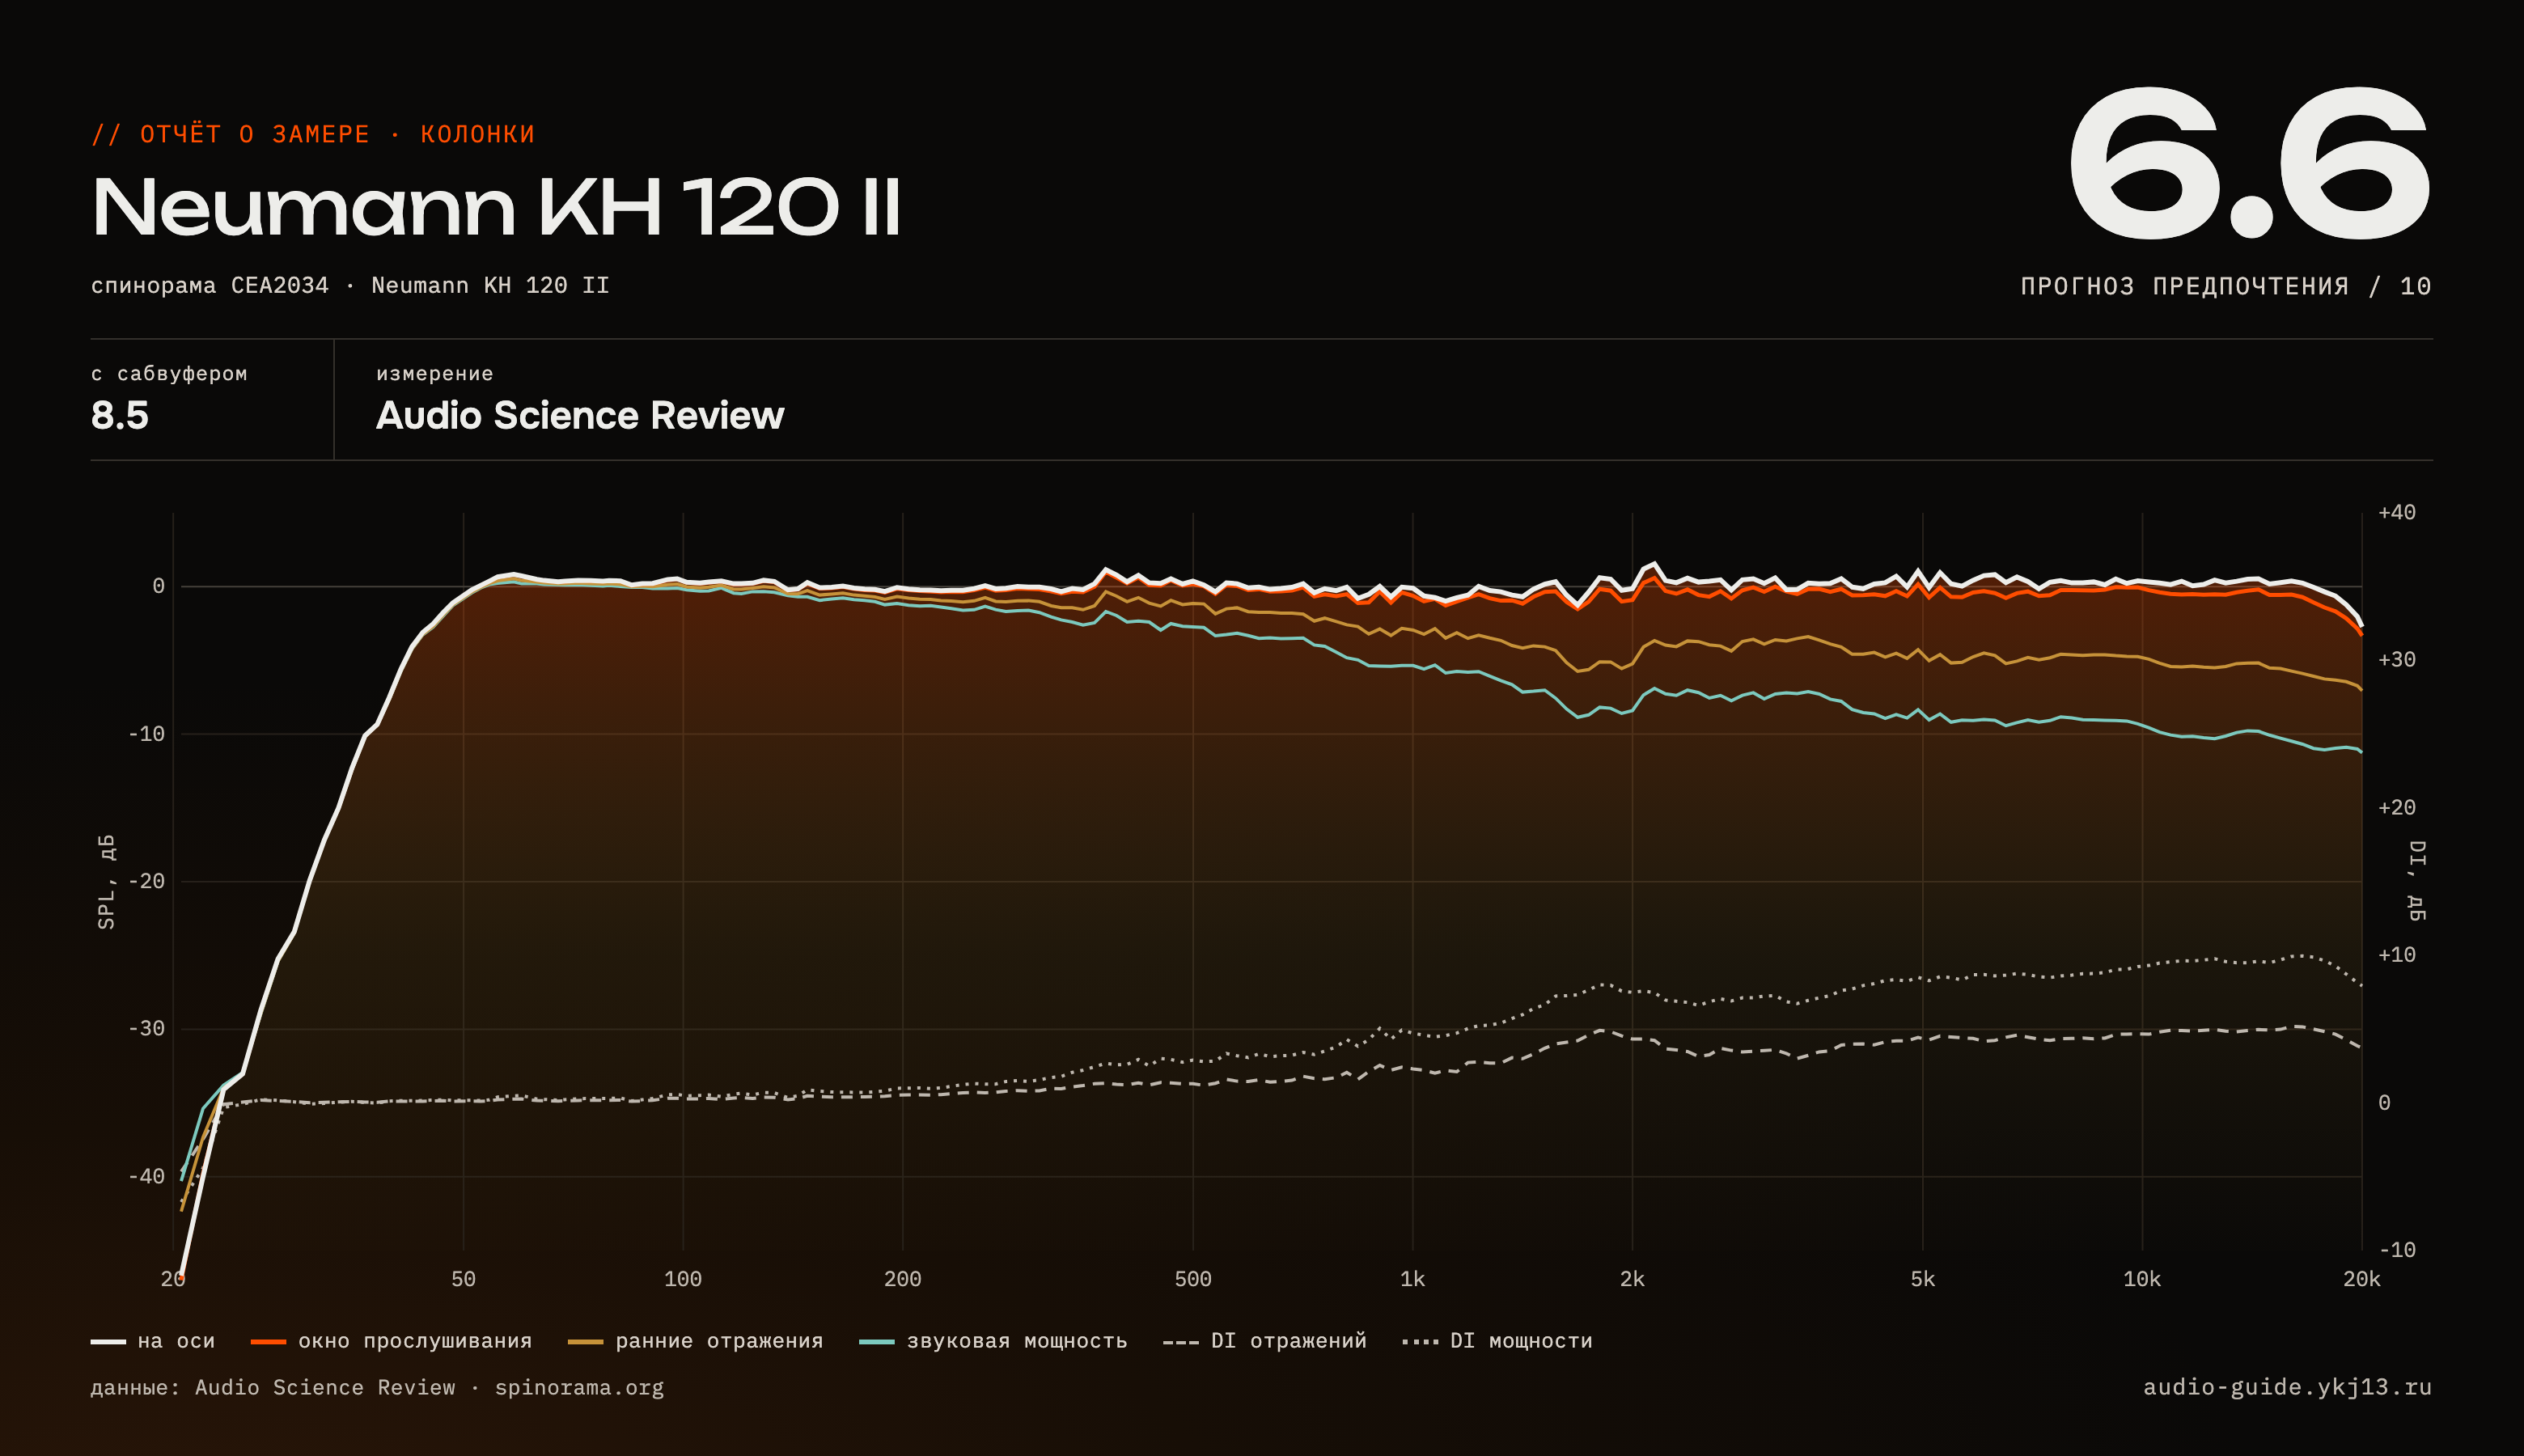Click the 'данные: Audio Science Review · spinorama.org' footer credit

pos(377,1388)
